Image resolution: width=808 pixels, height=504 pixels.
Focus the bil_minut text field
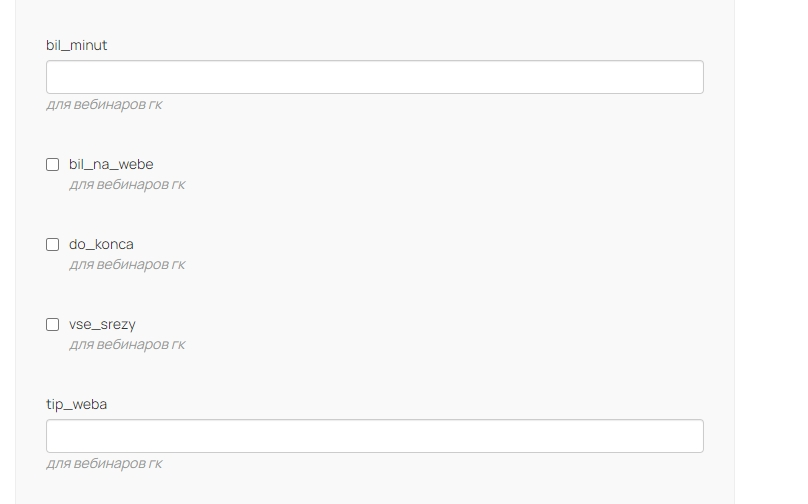pyautogui.click(x=374, y=77)
